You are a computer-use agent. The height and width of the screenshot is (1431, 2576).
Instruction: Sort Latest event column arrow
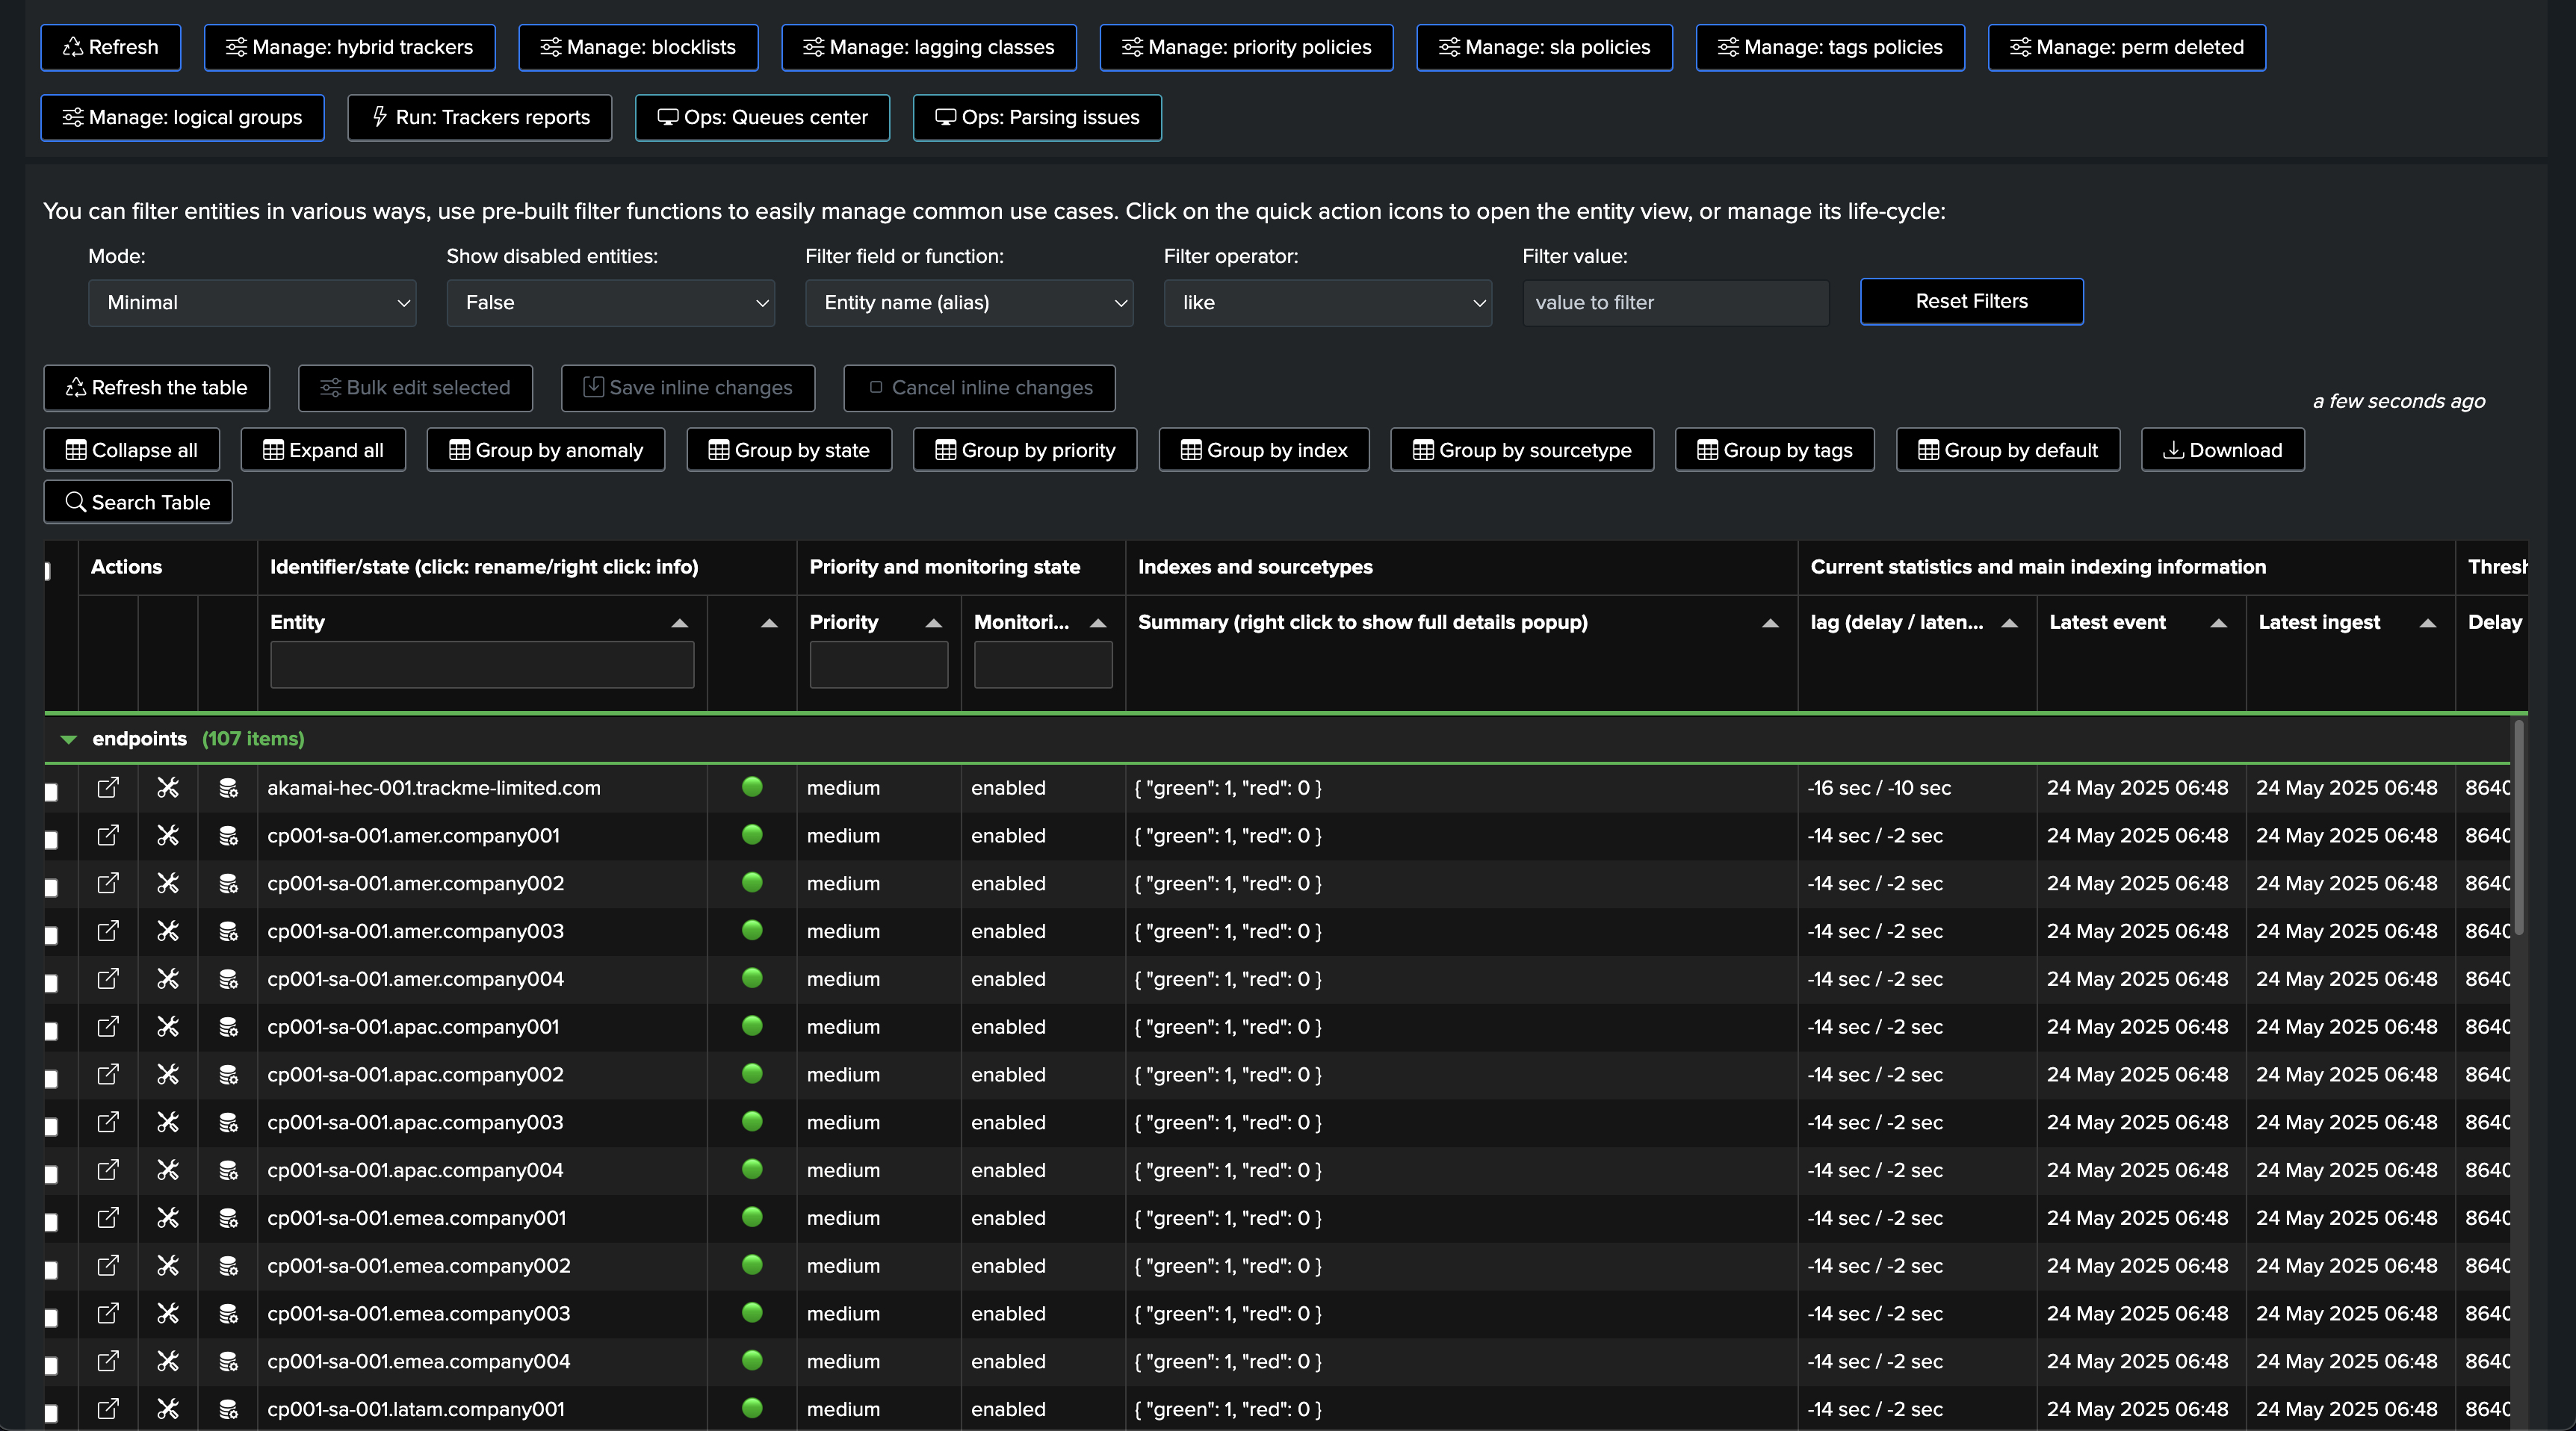pyautogui.click(x=2218, y=623)
